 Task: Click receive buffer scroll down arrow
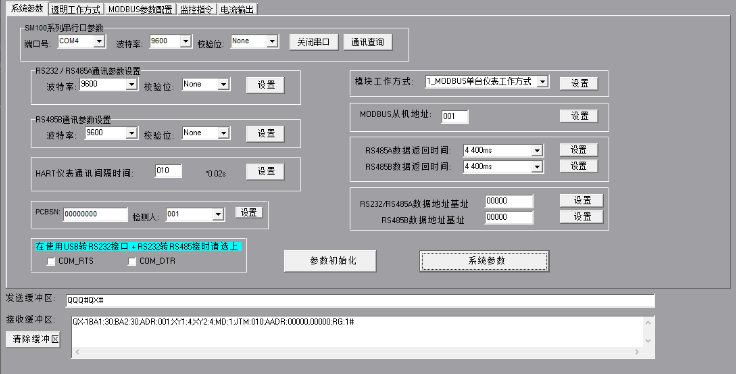(648, 341)
